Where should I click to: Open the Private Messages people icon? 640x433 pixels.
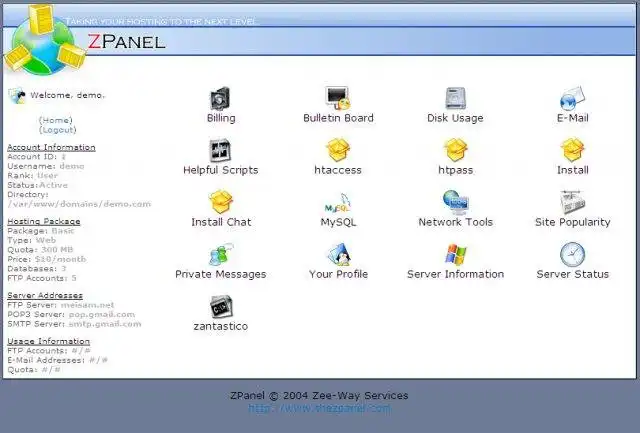click(221, 254)
